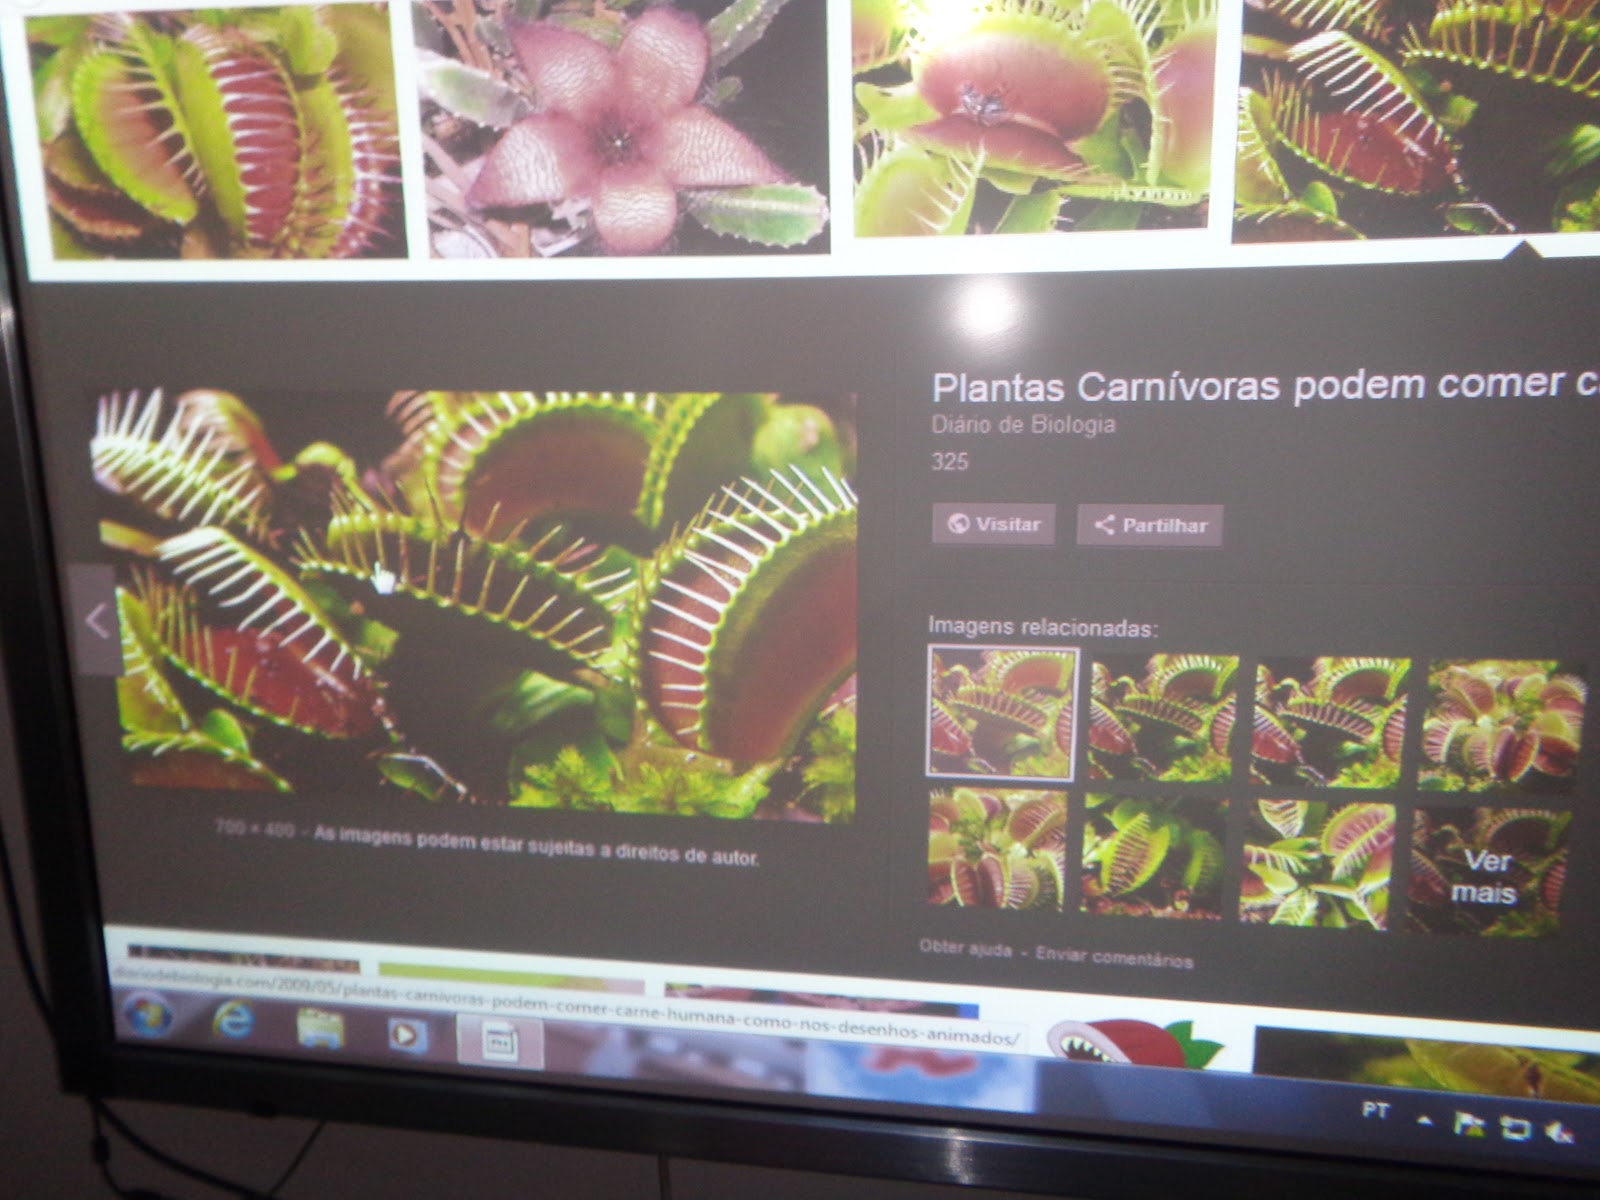The height and width of the screenshot is (1200, 1600).
Task: Click the Visitar button
Action: point(994,524)
